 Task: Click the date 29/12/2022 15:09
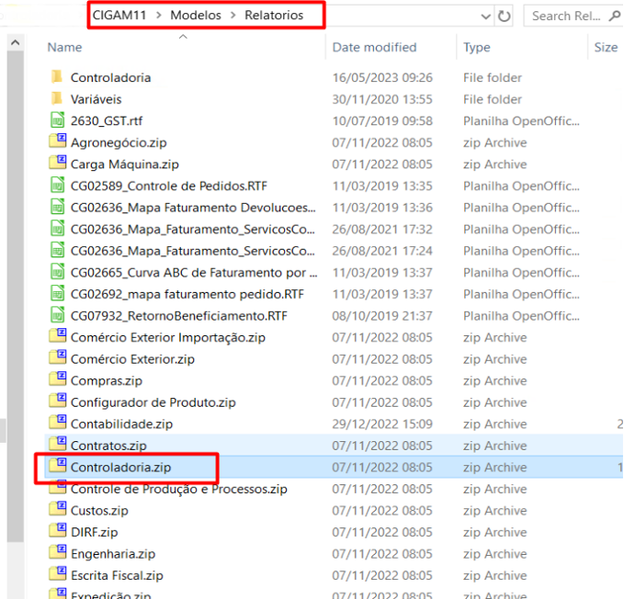[x=382, y=424]
